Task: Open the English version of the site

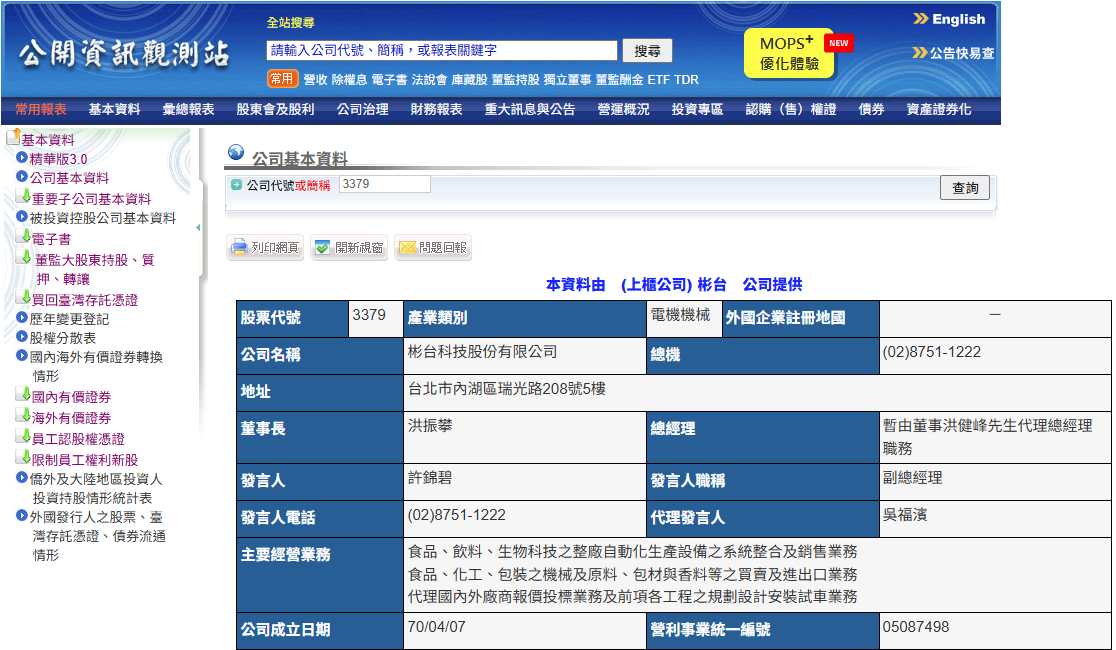Action: click(958, 18)
